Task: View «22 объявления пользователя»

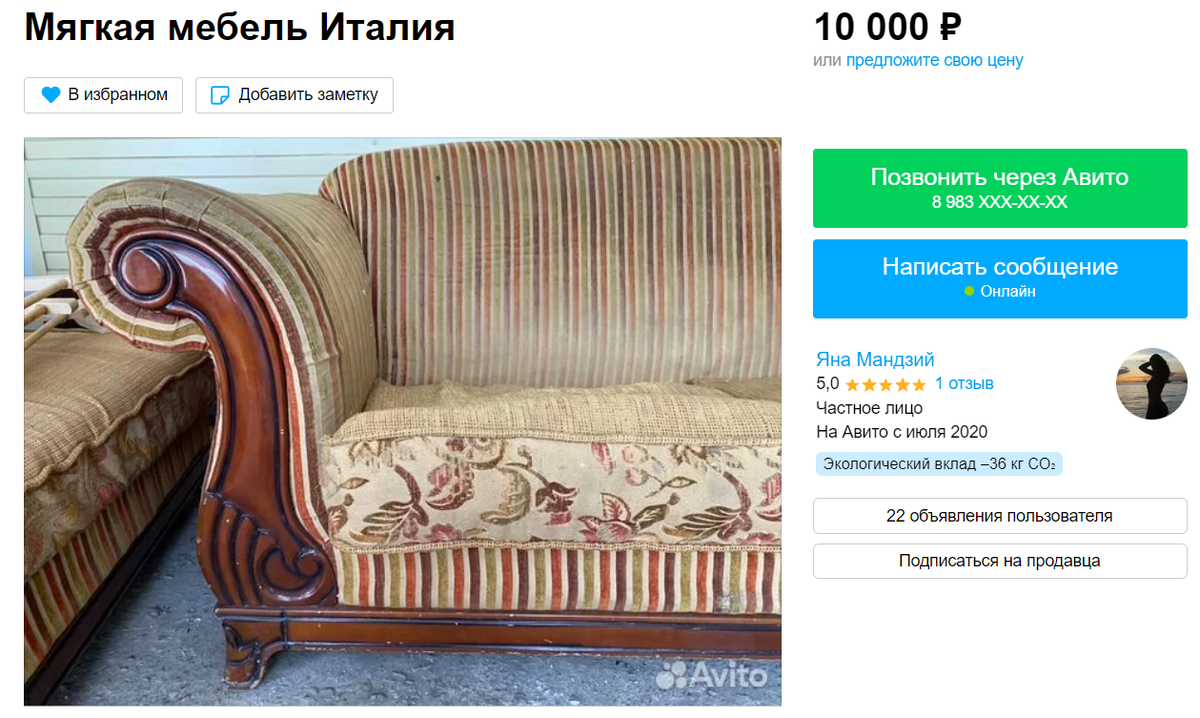Action: point(1000,516)
